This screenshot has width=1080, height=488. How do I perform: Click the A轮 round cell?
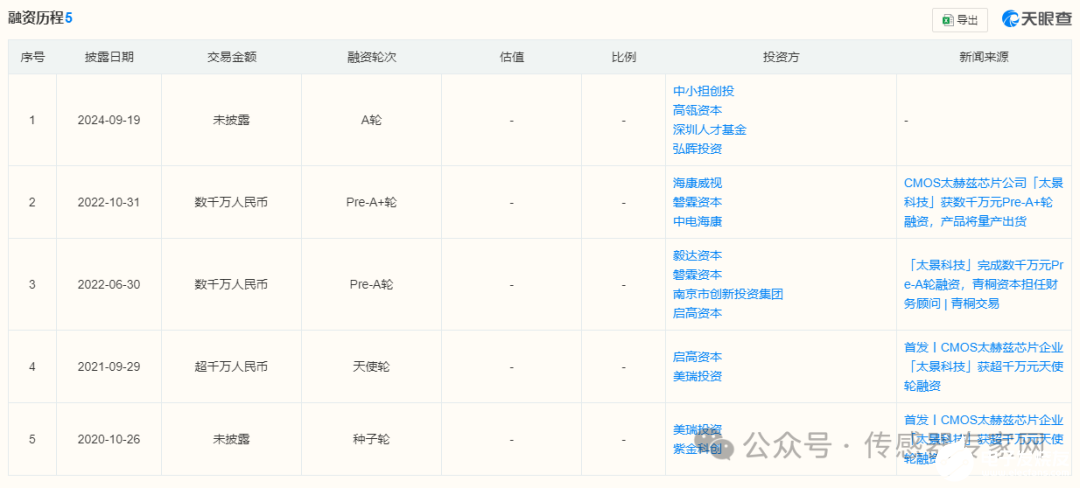pos(371,120)
